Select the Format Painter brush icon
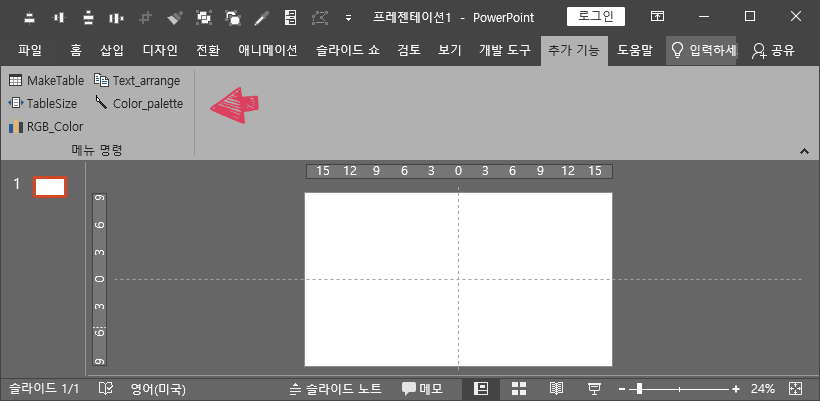820x401 pixels. point(174,17)
